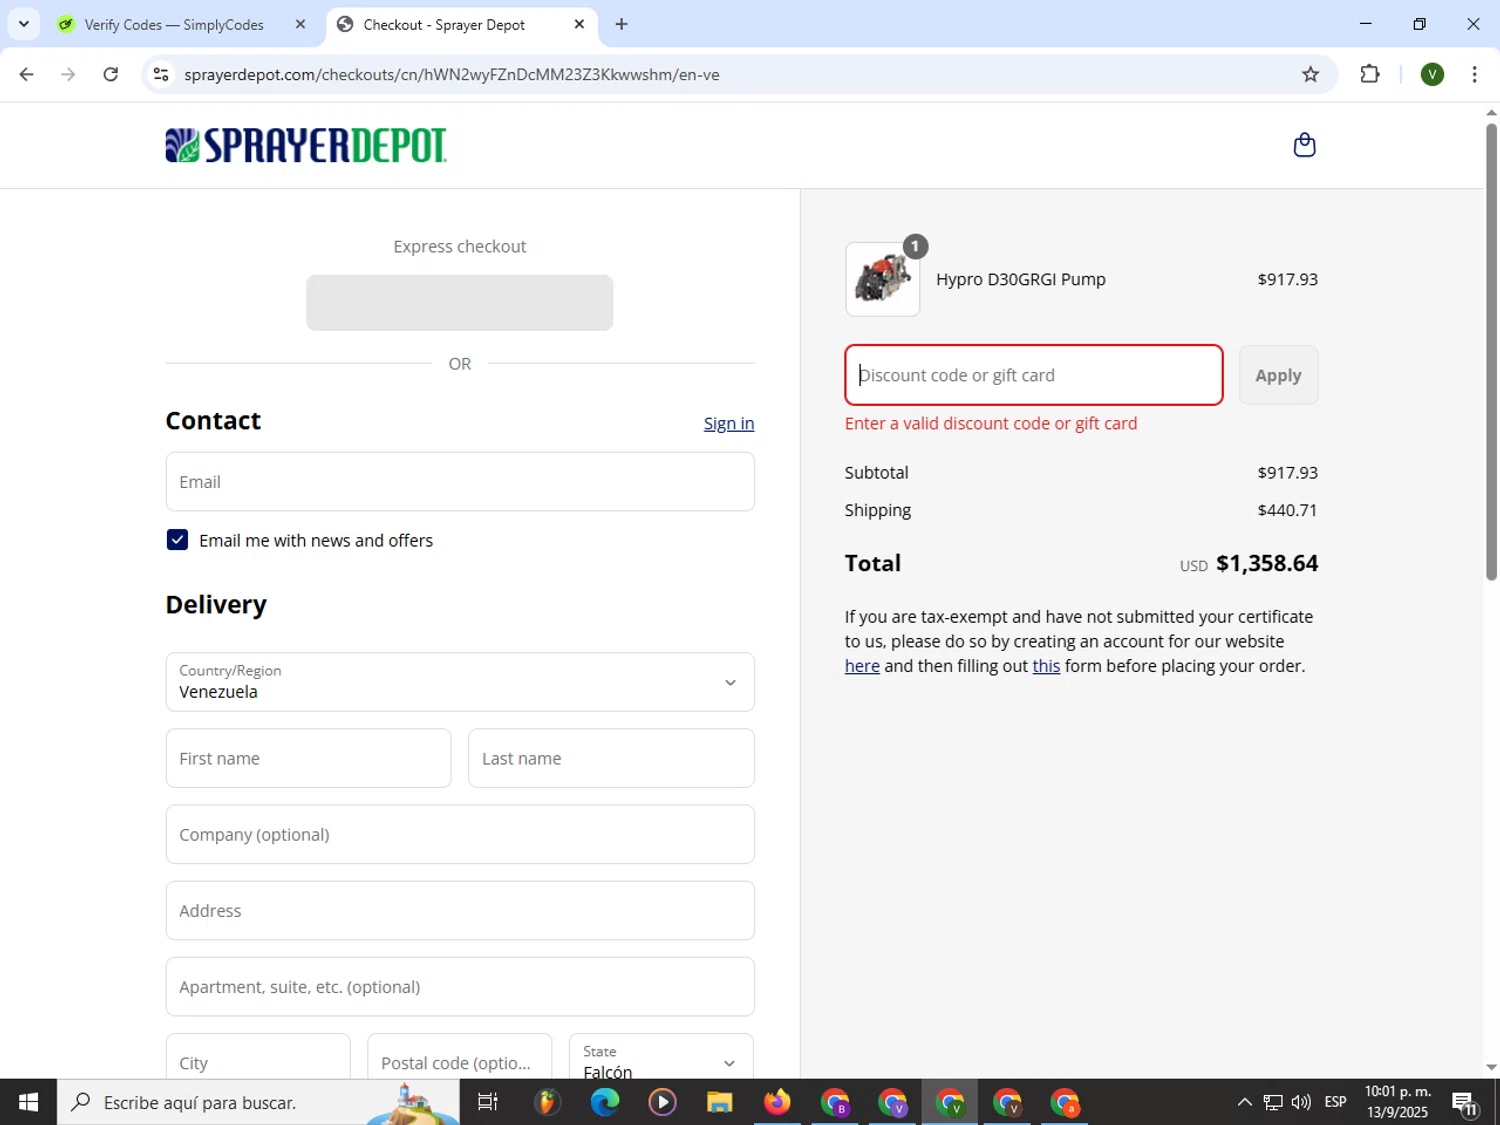Click the page vertical scrollbar
1500x1125 pixels.
coord(1491,350)
